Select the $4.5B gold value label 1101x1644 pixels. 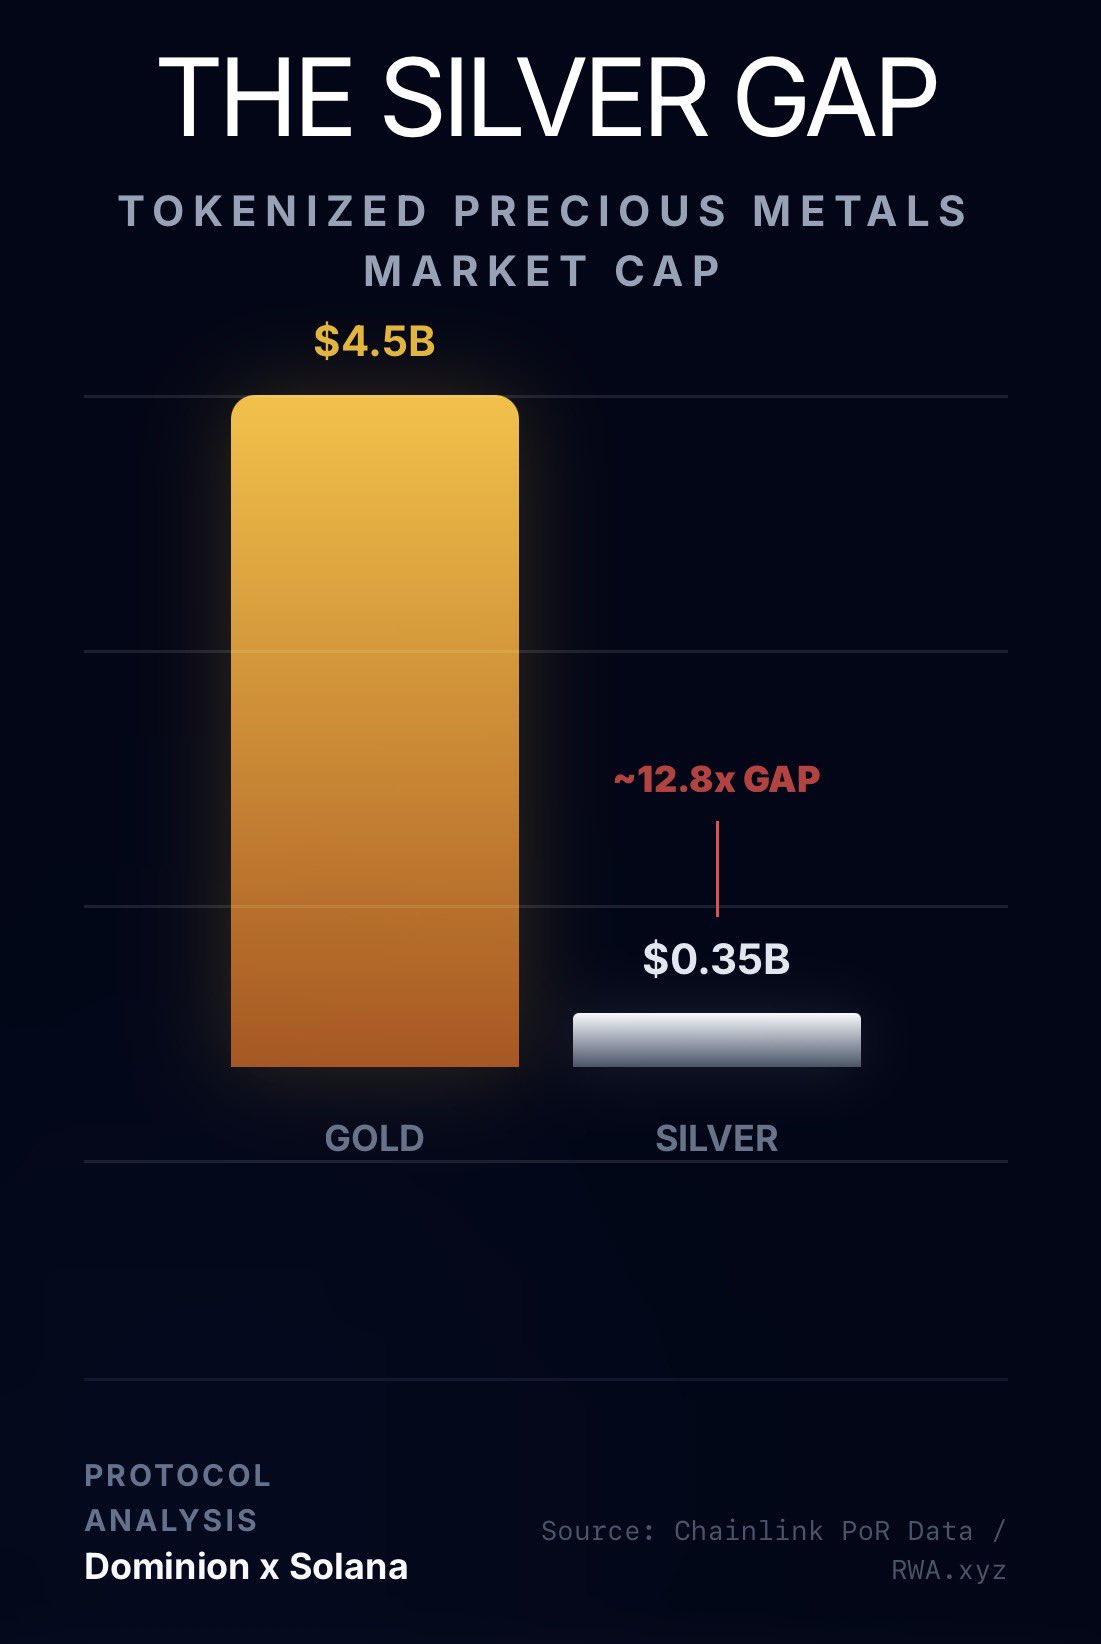tap(375, 341)
